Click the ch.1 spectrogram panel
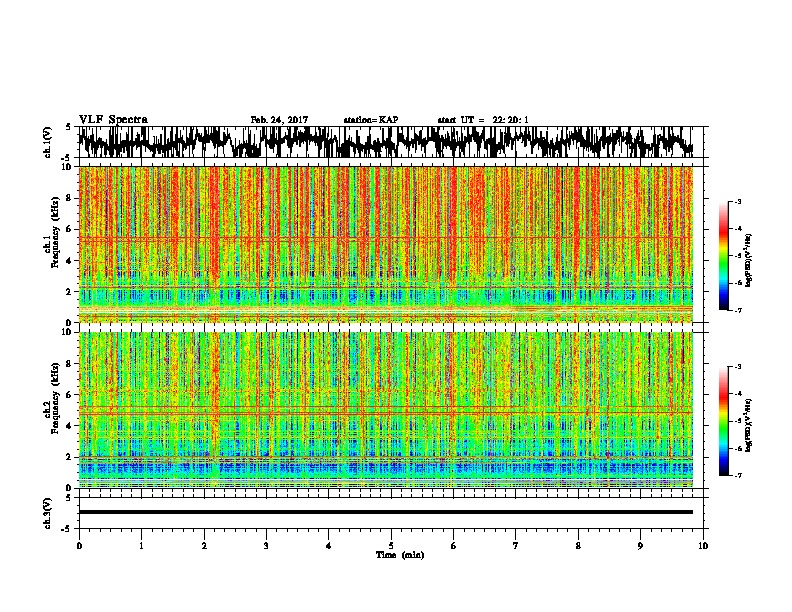 [x=386, y=244]
